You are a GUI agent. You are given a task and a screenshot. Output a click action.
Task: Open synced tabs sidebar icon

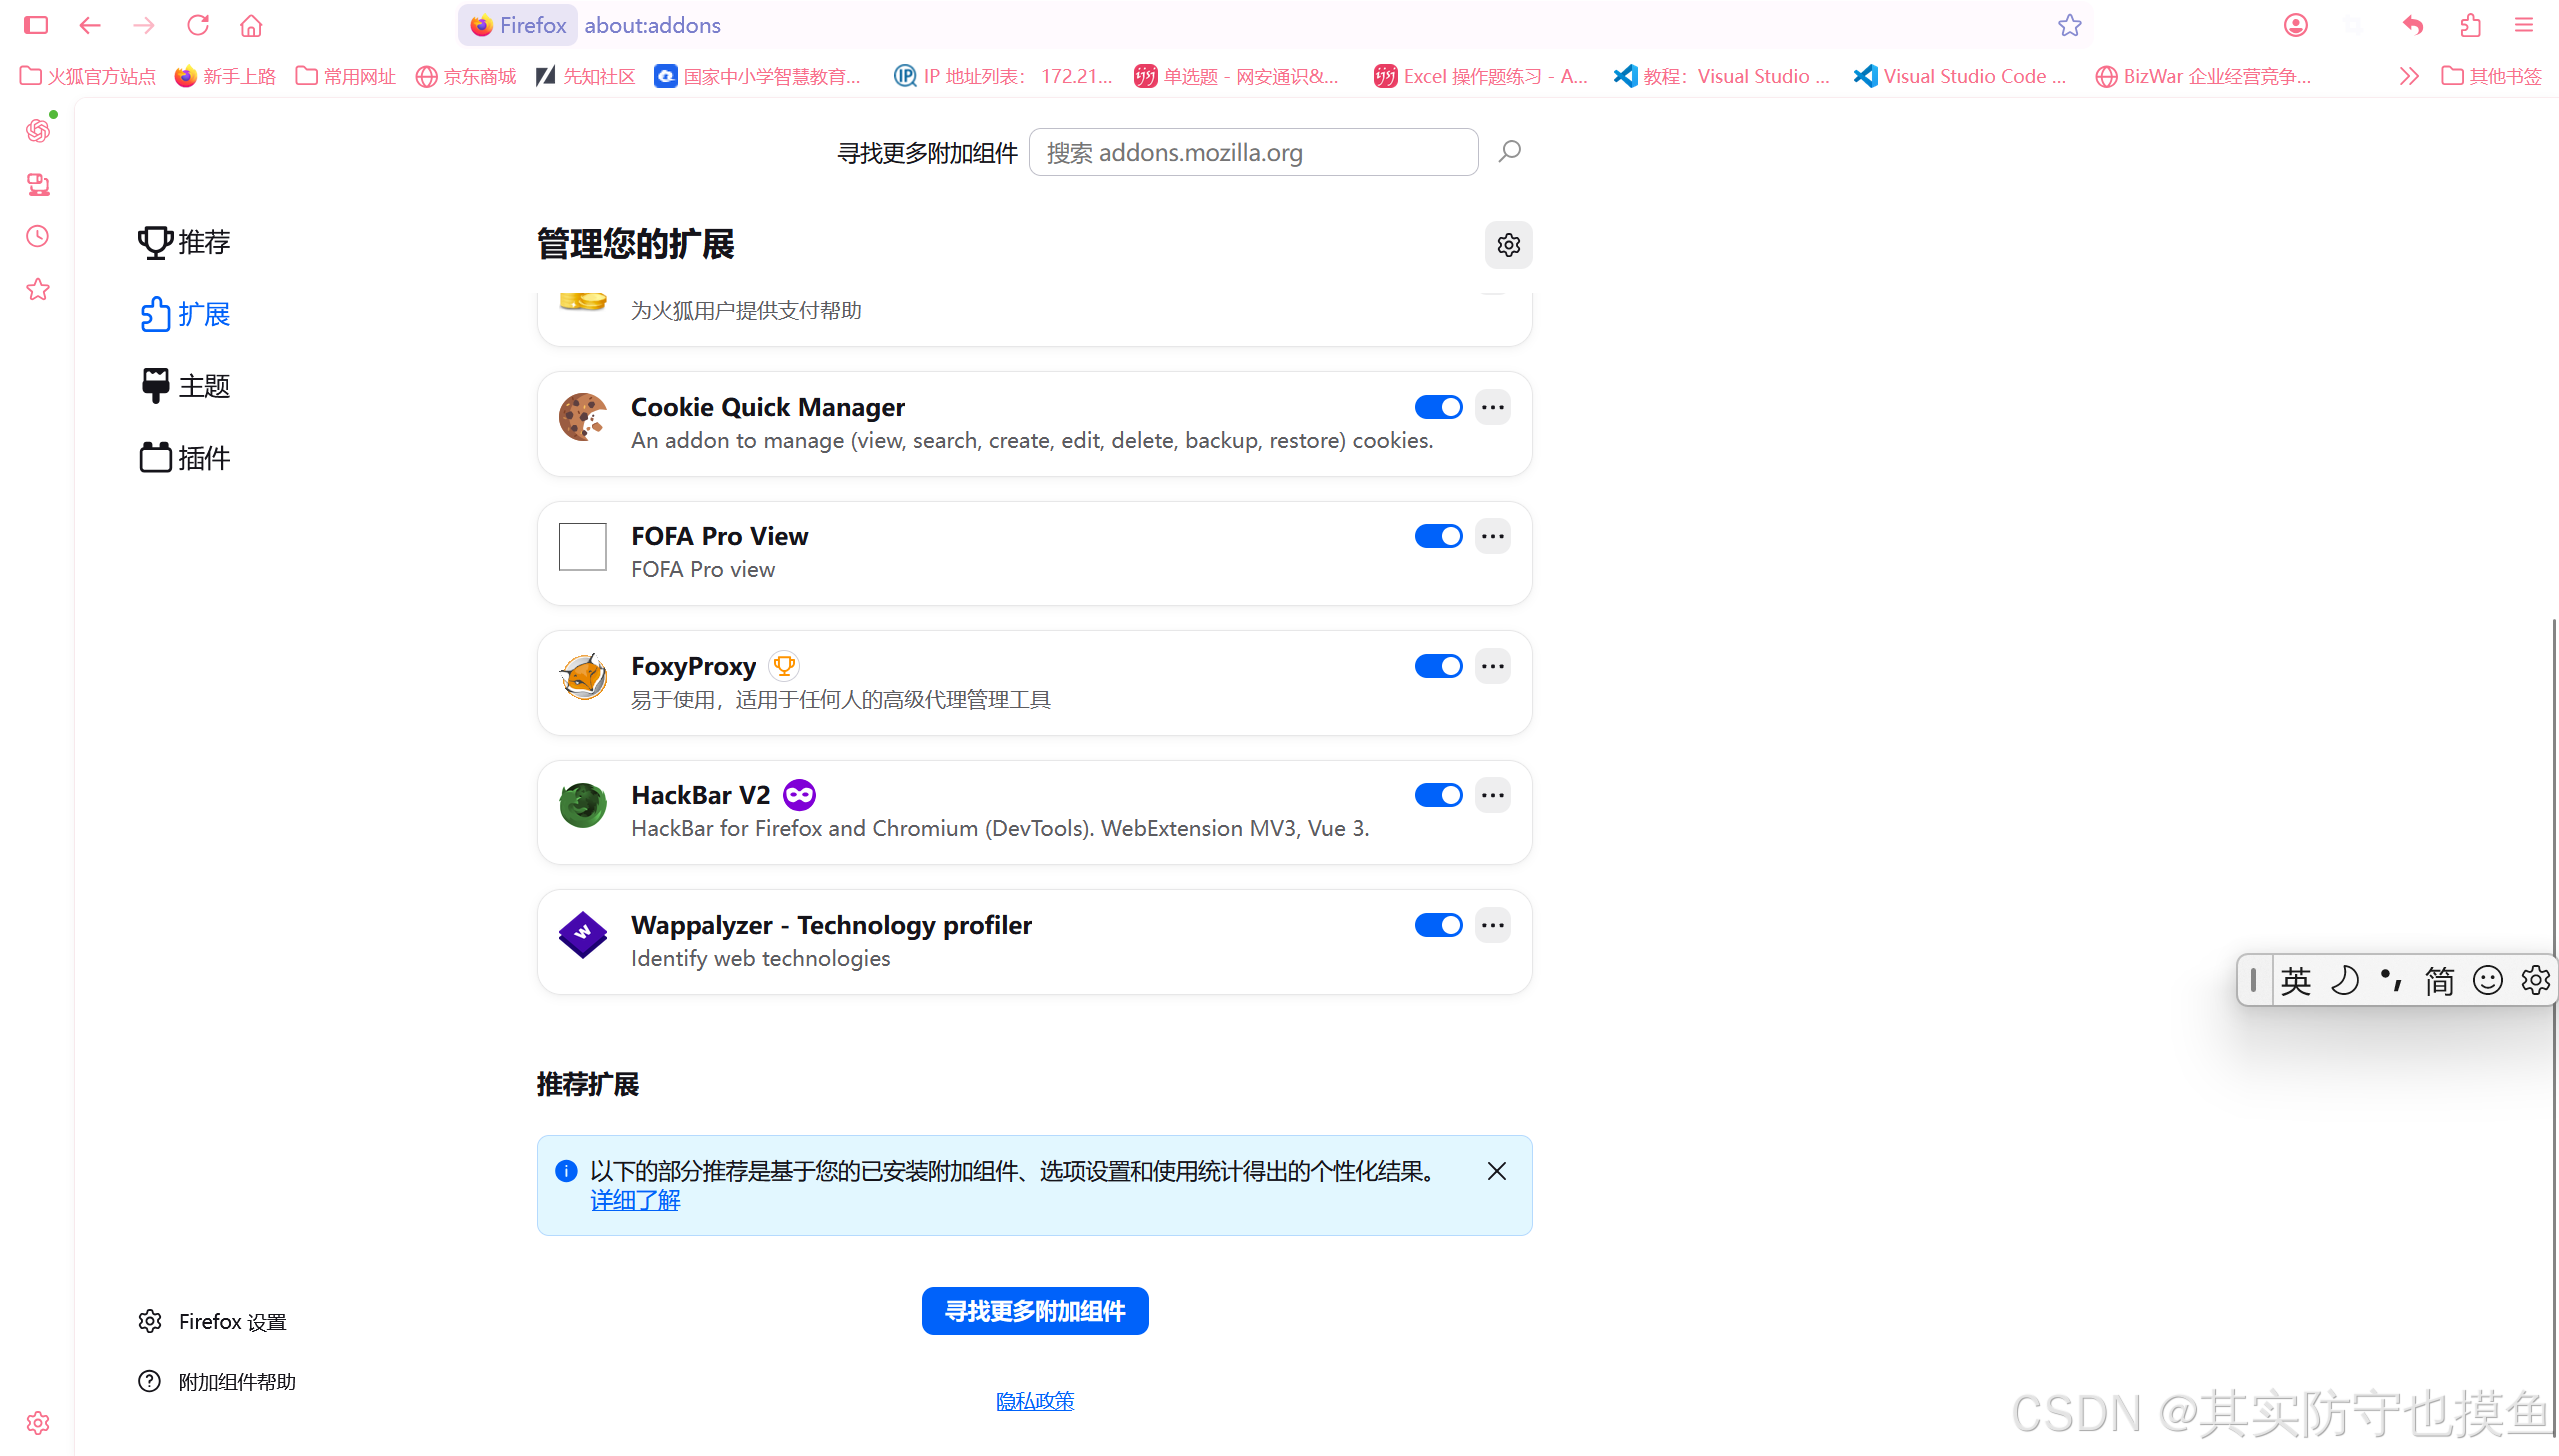[x=38, y=184]
